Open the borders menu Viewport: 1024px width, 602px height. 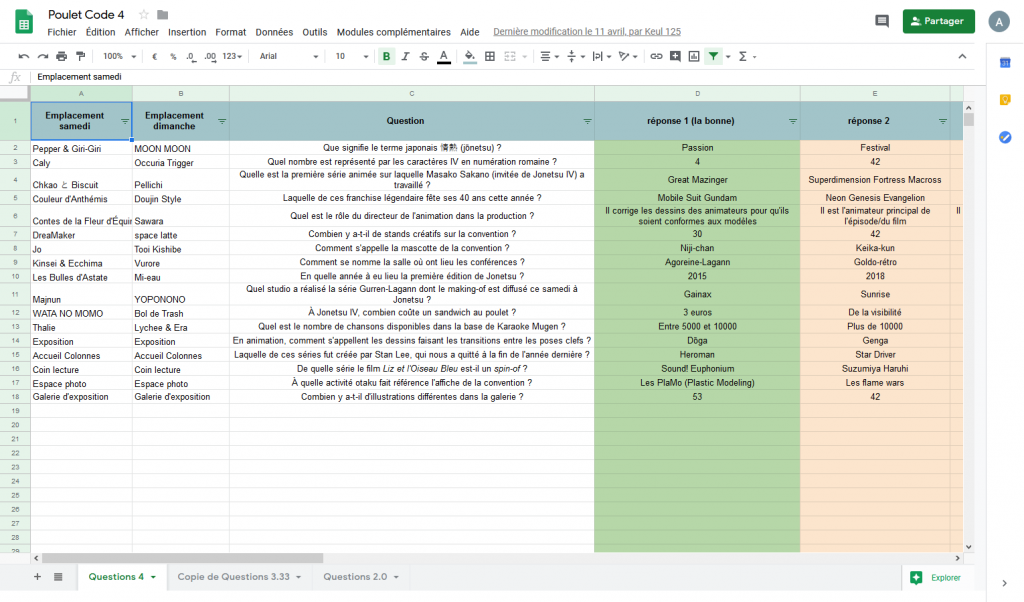tap(490, 57)
